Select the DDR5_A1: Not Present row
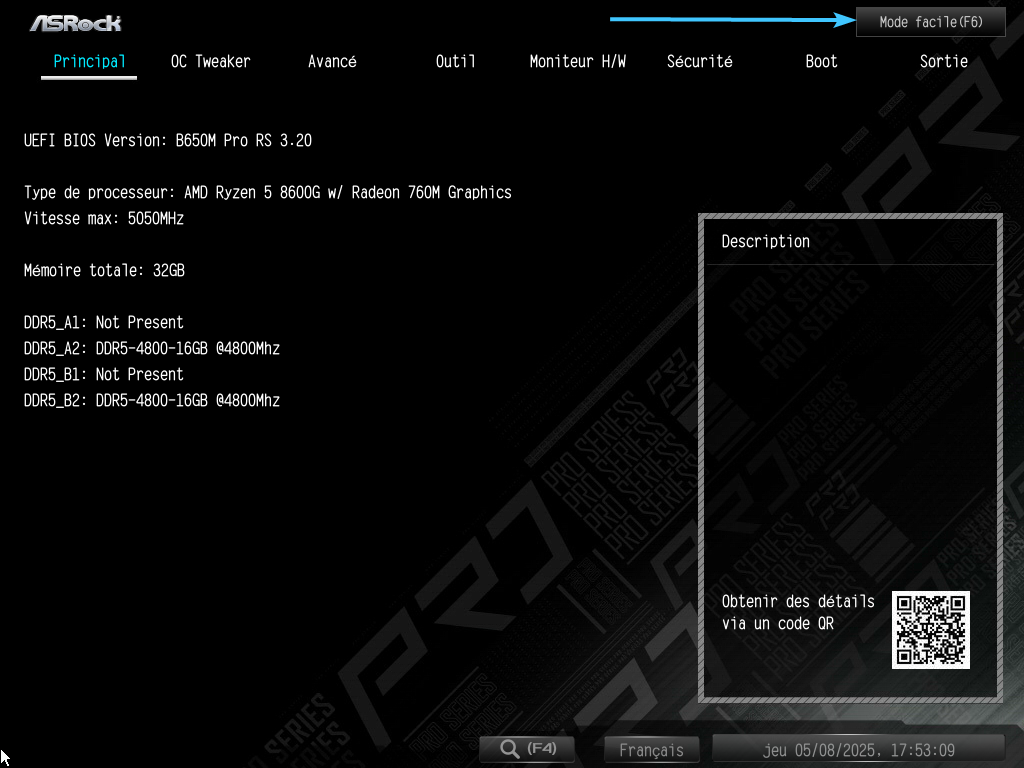This screenshot has width=1024, height=768. [x=104, y=323]
